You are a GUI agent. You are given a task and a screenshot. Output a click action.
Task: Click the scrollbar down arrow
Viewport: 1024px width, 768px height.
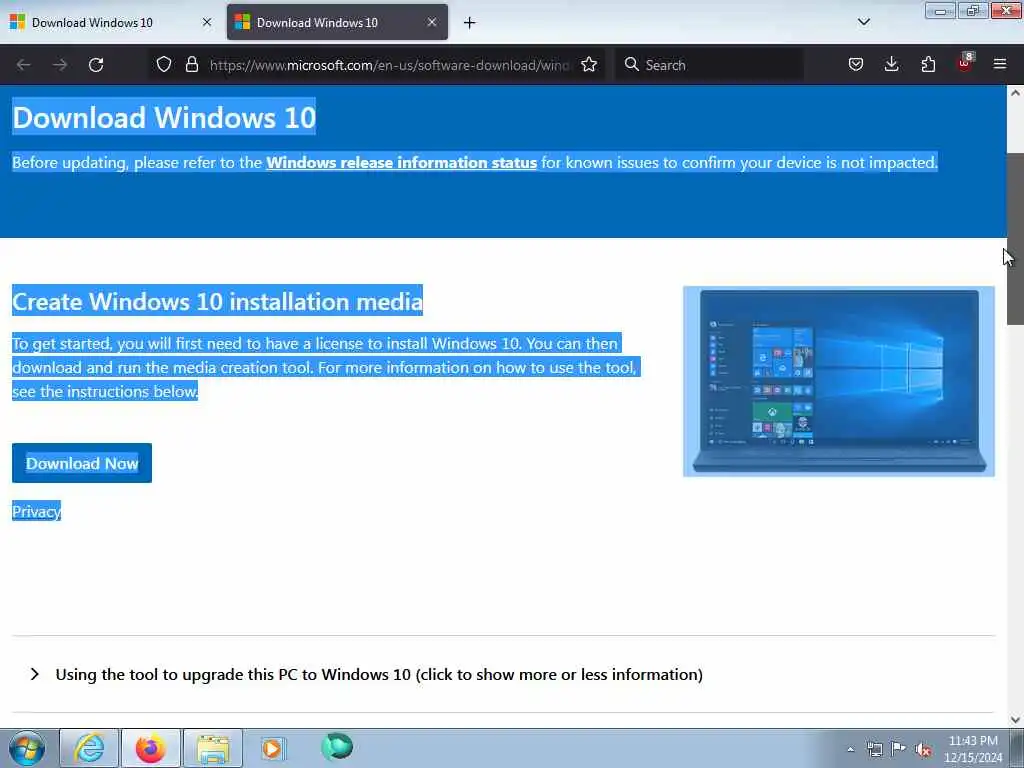pyautogui.click(x=1015, y=720)
